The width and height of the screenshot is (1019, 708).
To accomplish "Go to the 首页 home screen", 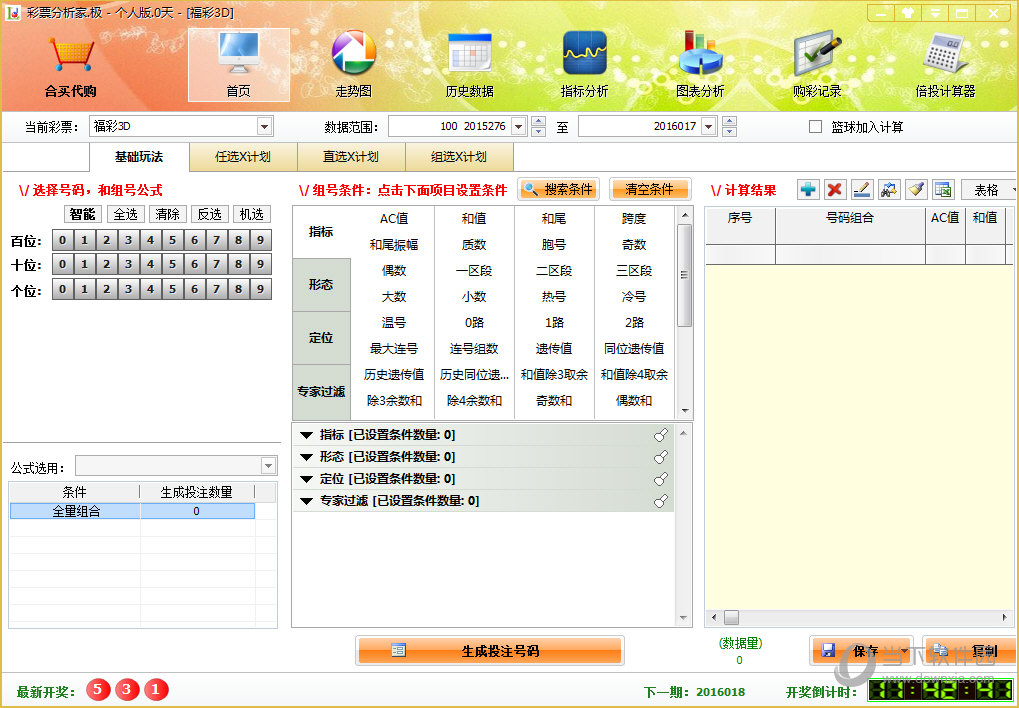I will [239, 65].
